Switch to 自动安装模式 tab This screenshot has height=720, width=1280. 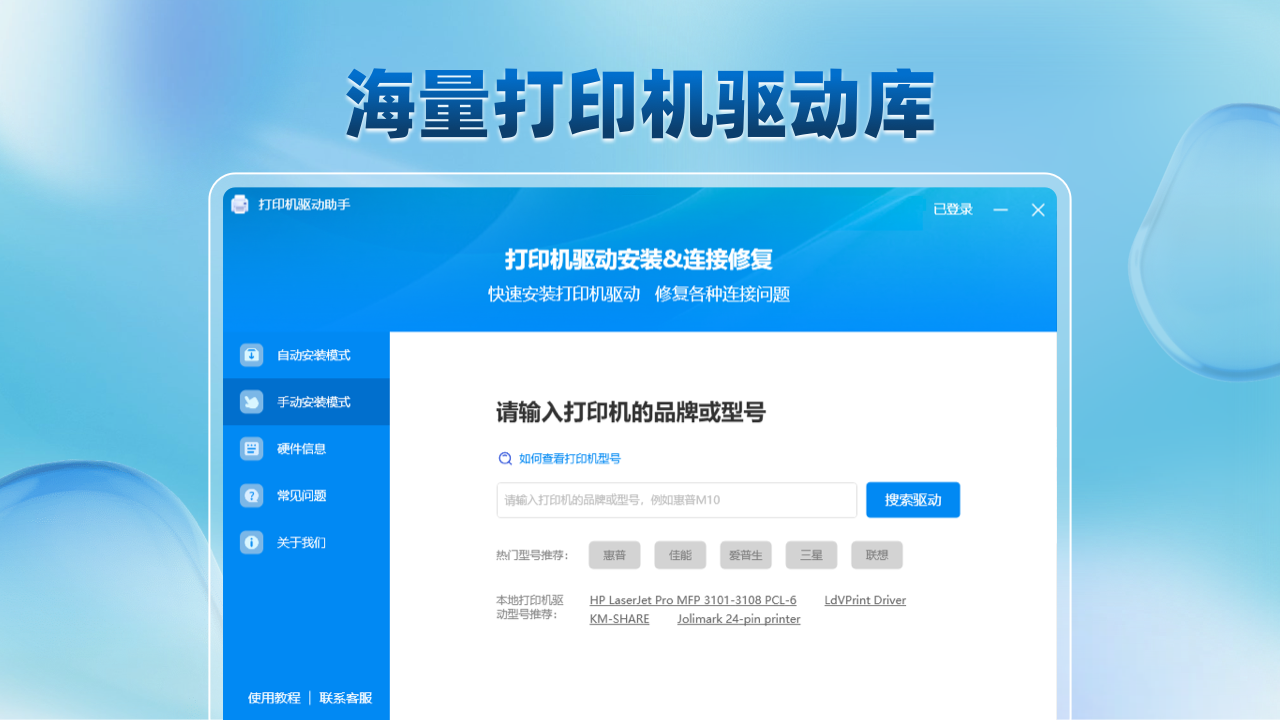[x=313, y=355]
